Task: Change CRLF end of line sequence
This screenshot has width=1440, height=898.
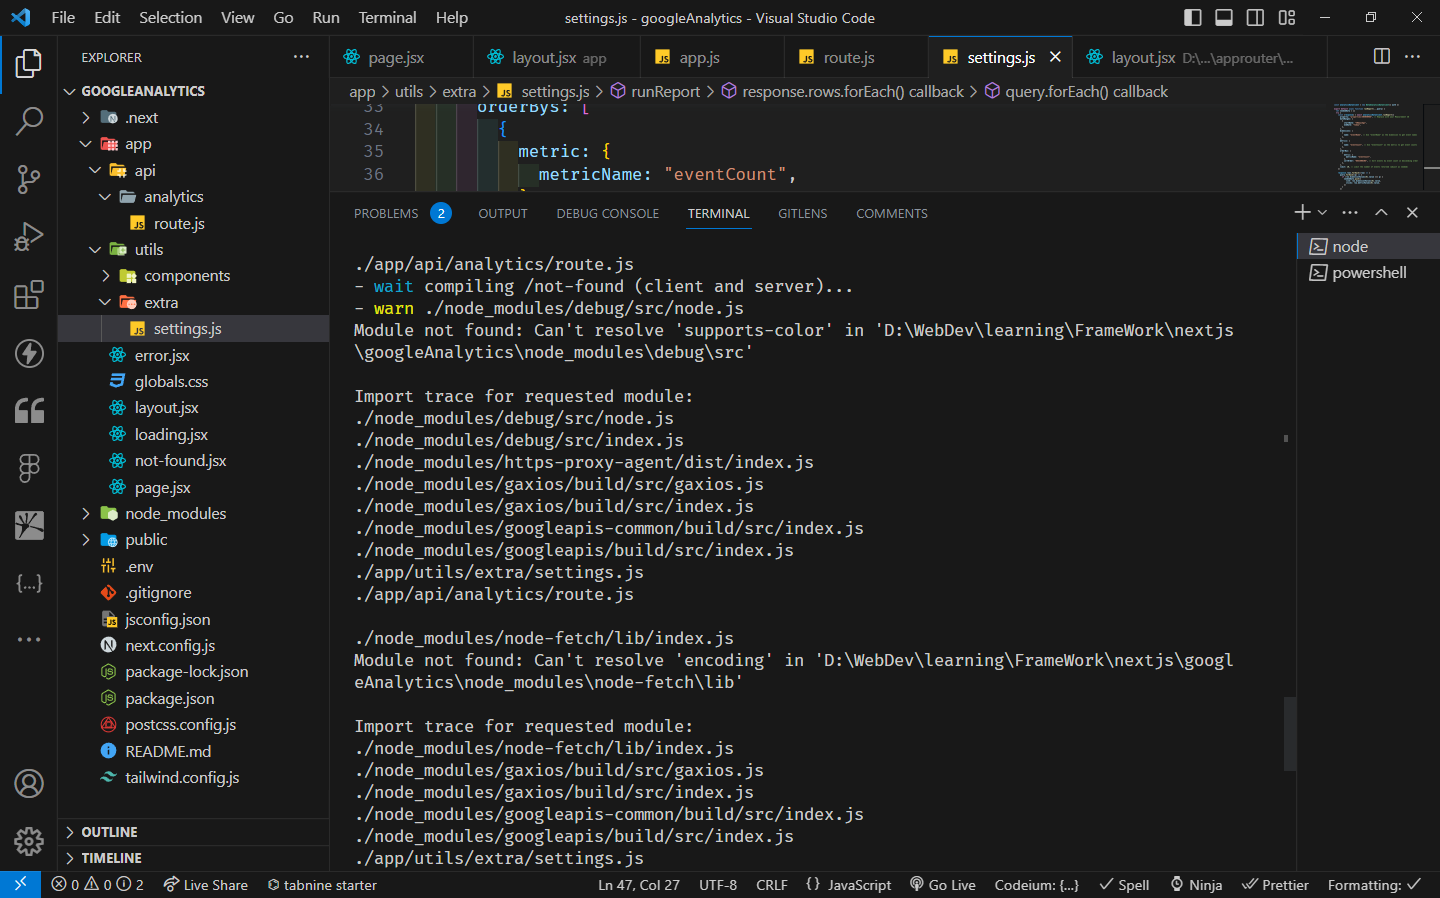Action: (772, 885)
